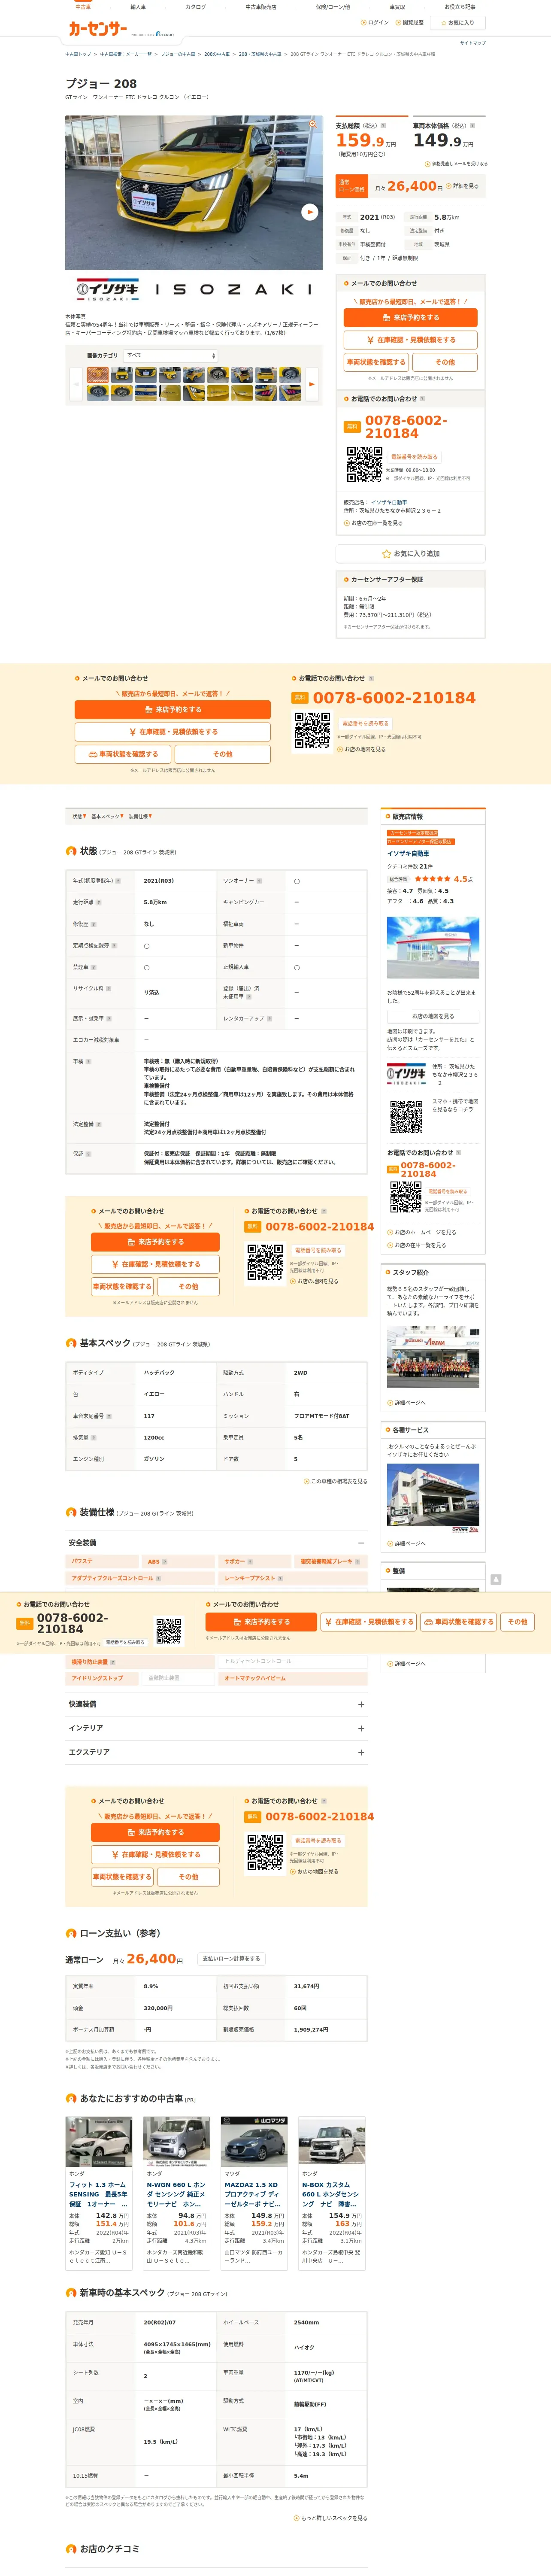The image size is (551, 2576).
Task: Open the 保険/ローン/他 navigation item
Action: pos(333,7)
